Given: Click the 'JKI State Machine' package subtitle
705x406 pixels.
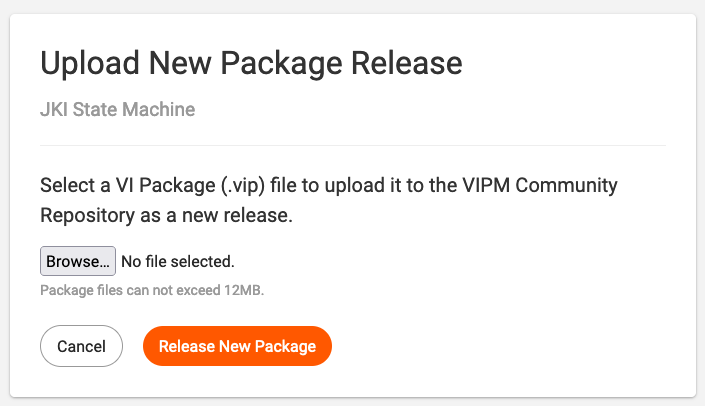Looking at the screenshot, I should click(118, 109).
